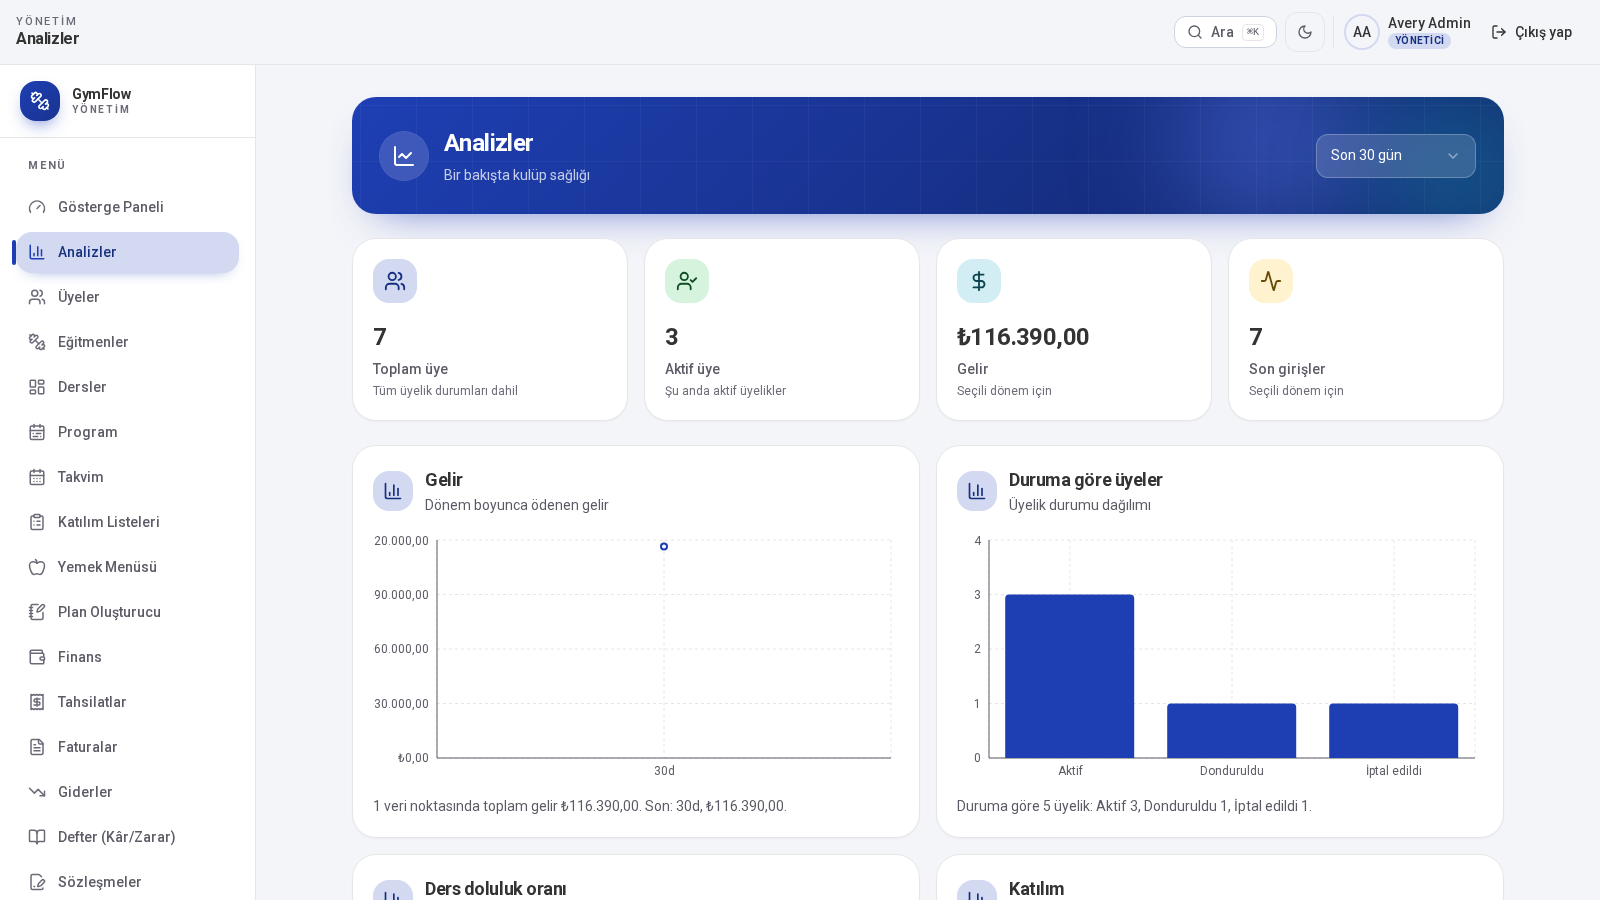Click the Analizler header chart icon
Screen dimensions: 1600x900
click(x=404, y=156)
